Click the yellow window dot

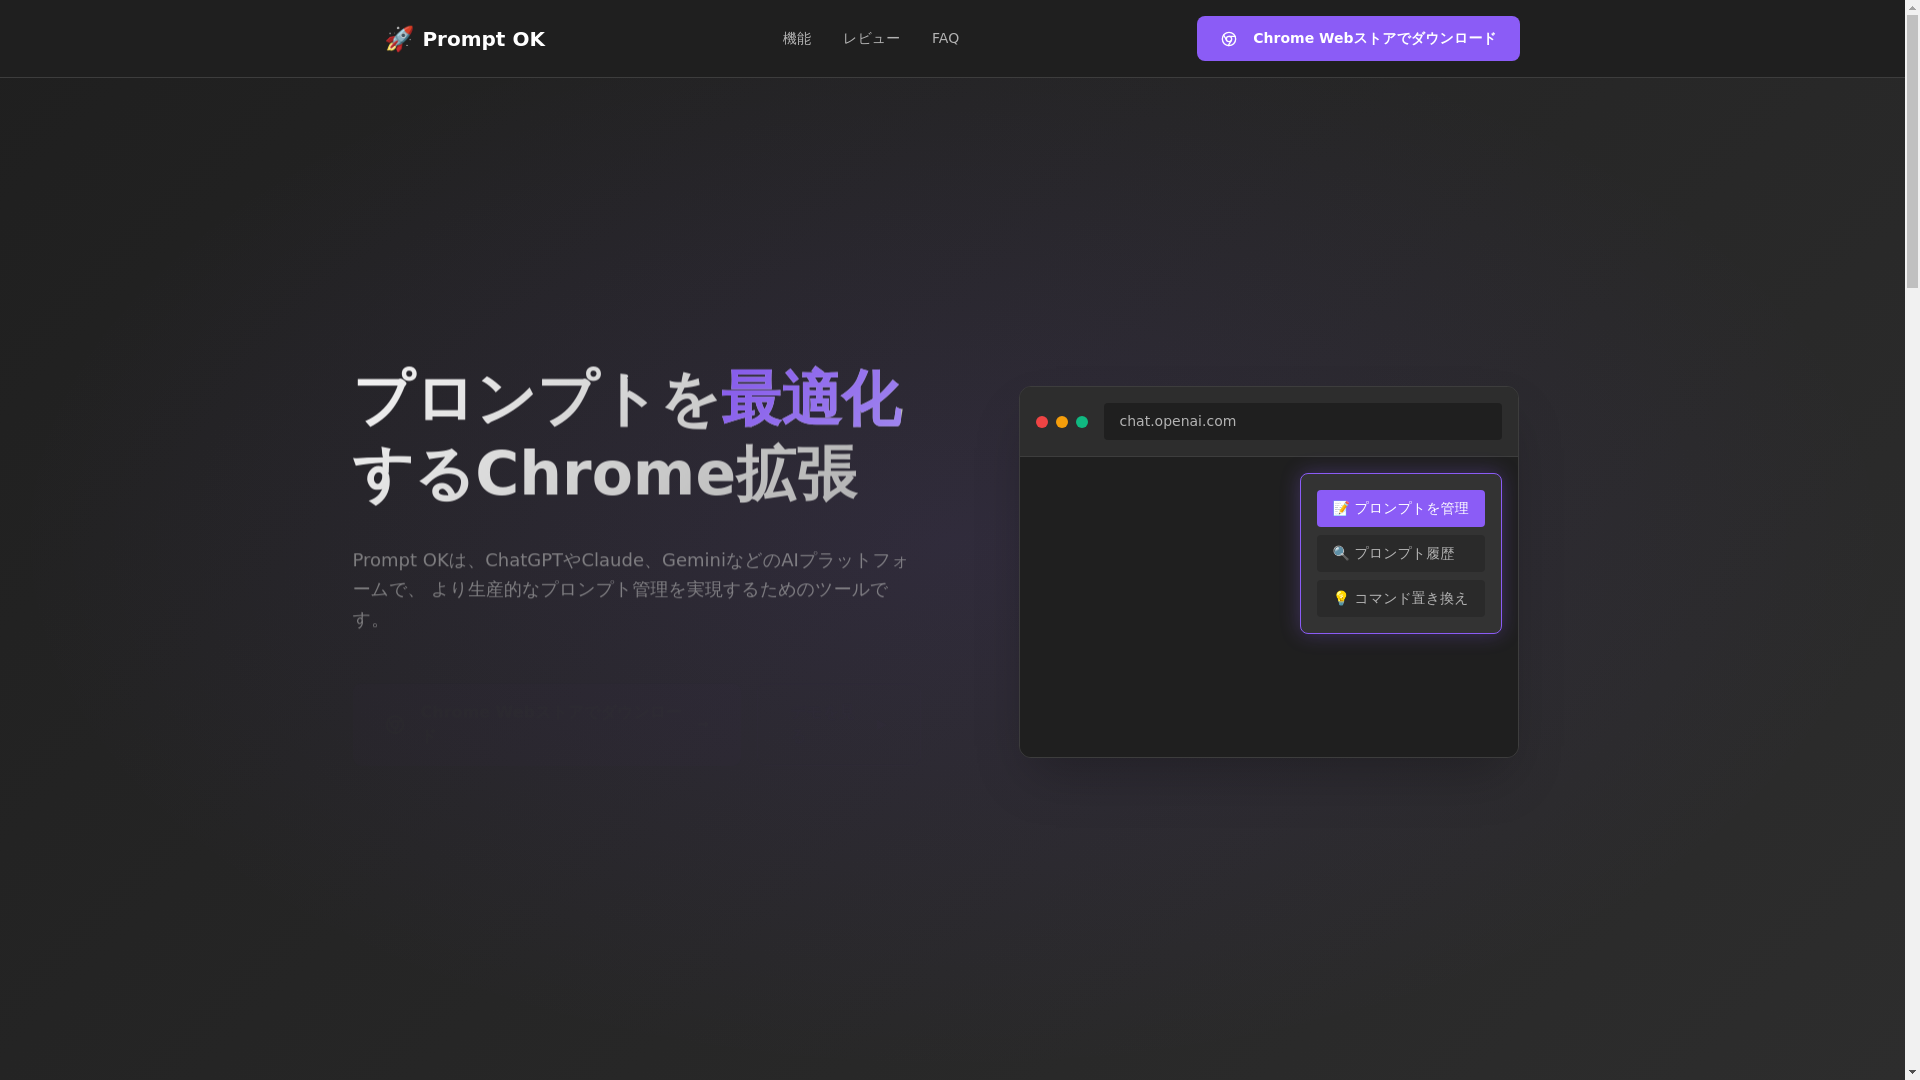[x=1062, y=422]
